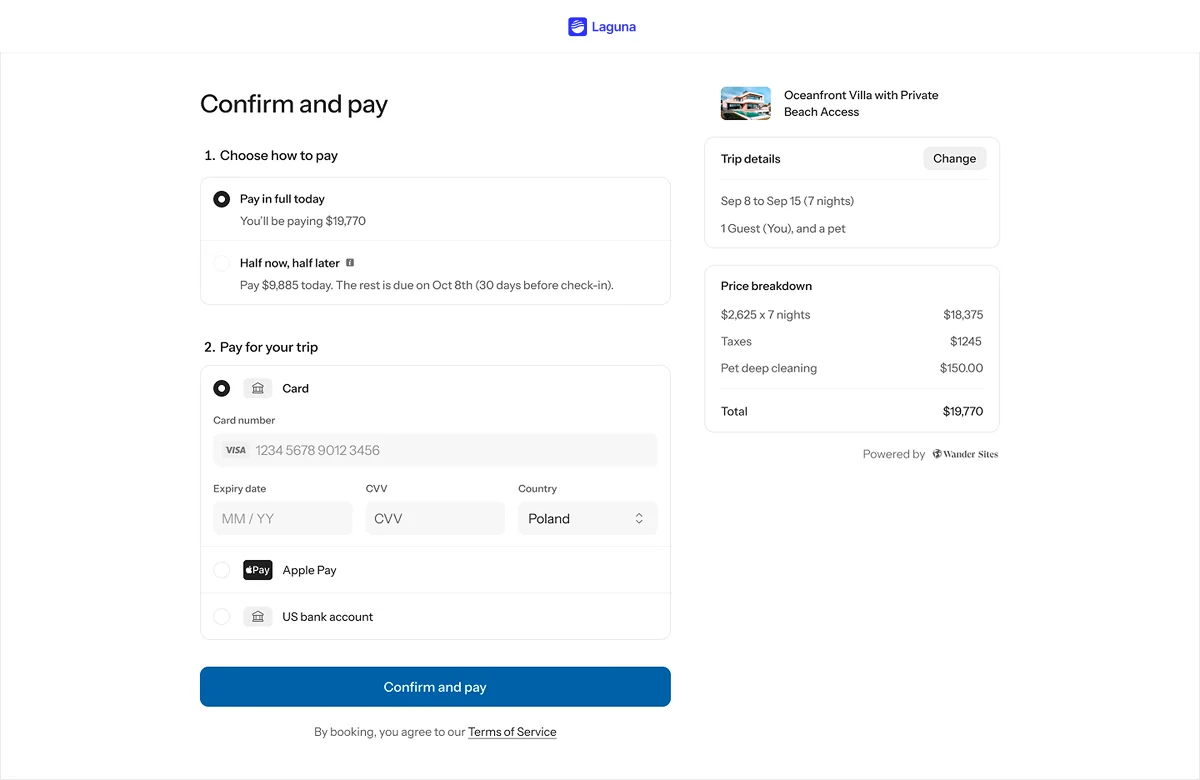The image size is (1200, 780).
Task: Click the info icon beside Half now, half later
Action: pos(350,263)
